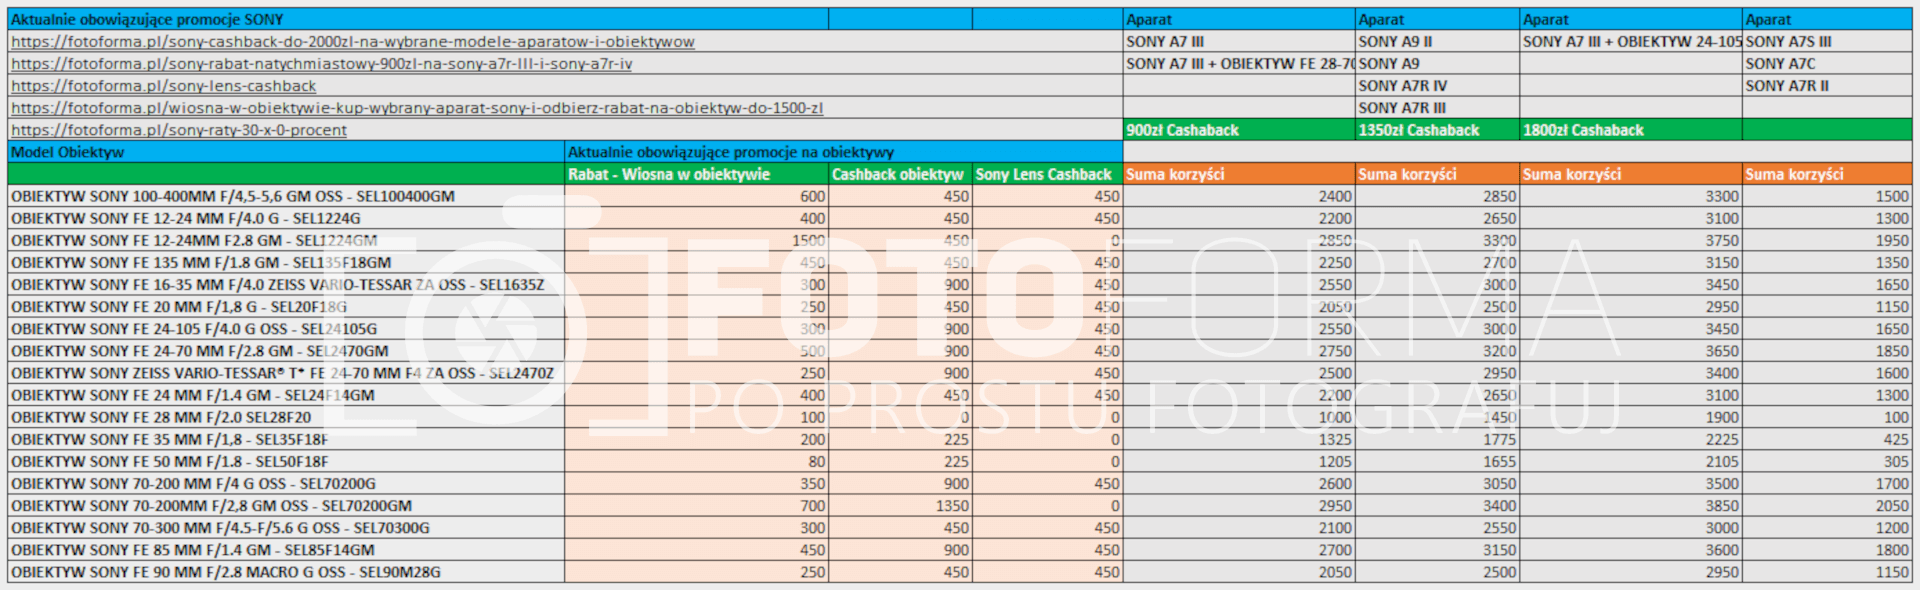The height and width of the screenshot is (590, 1920).
Task: Click the 1500 rabat value in SEL1224GM row
Action: point(697,240)
